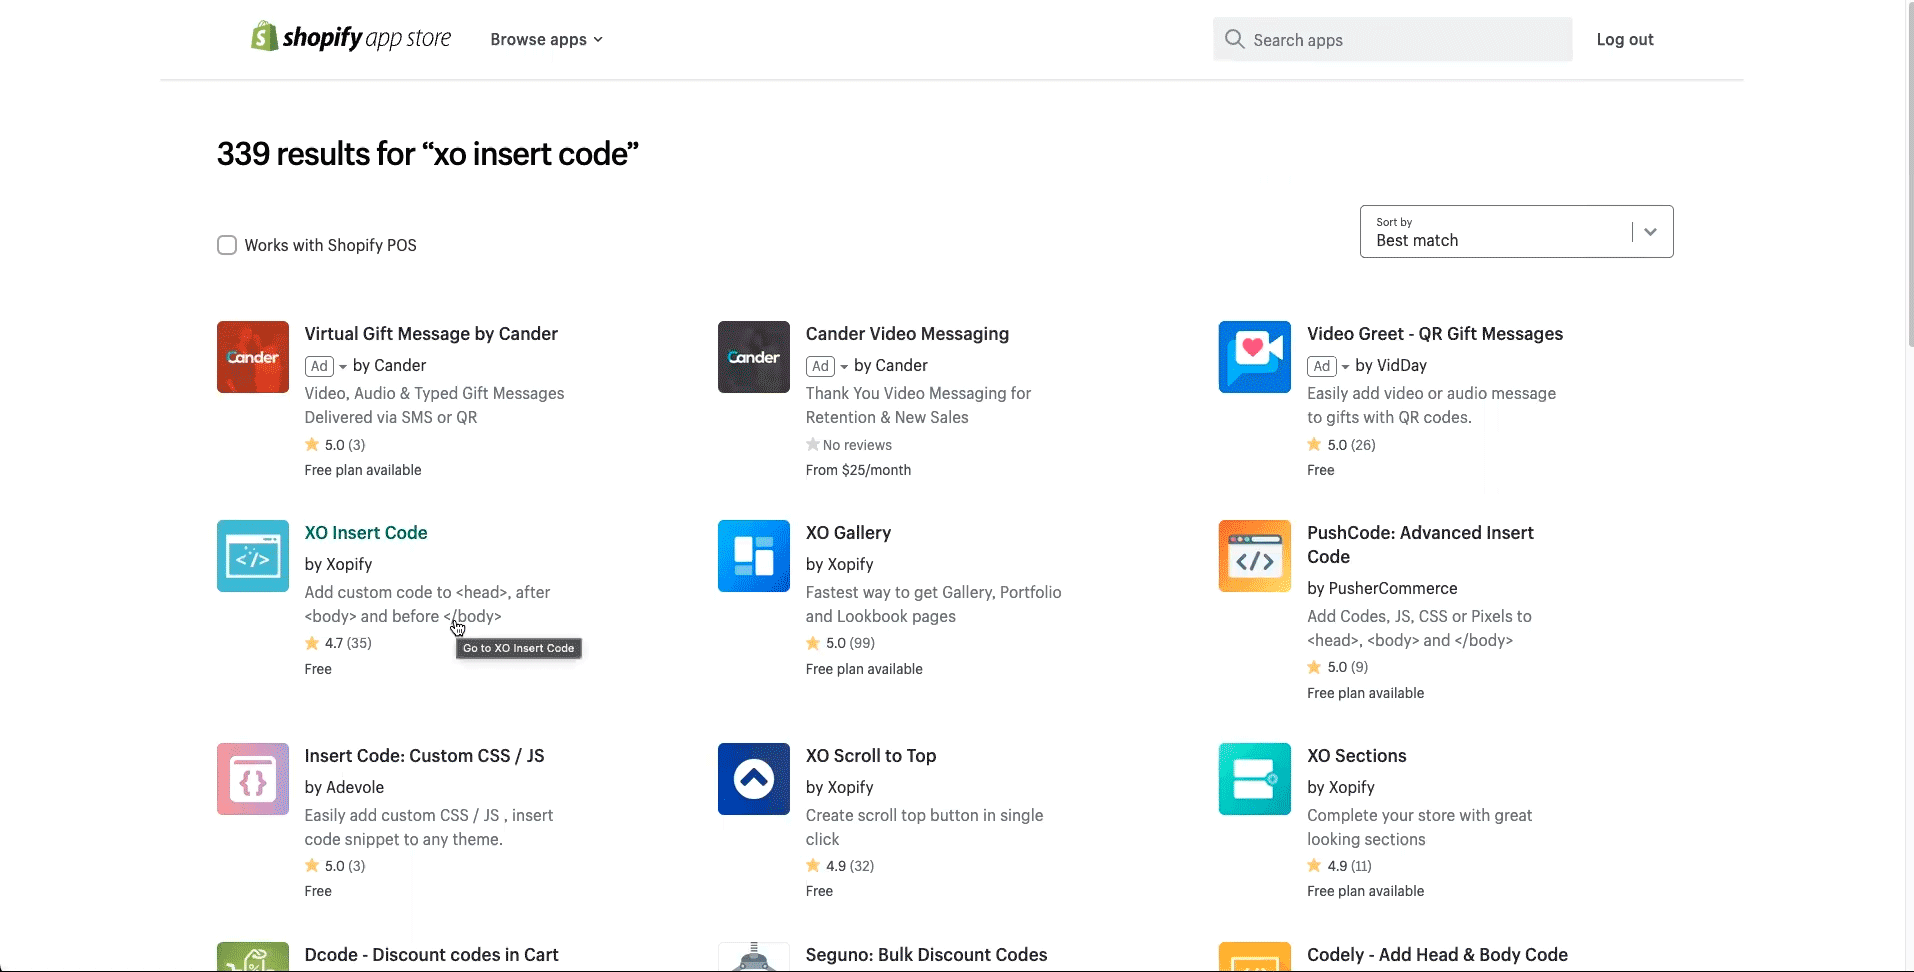Viewport: 1914px width, 972px height.
Task: Expand Ad info for Virtual Gift Message
Action: point(326,366)
